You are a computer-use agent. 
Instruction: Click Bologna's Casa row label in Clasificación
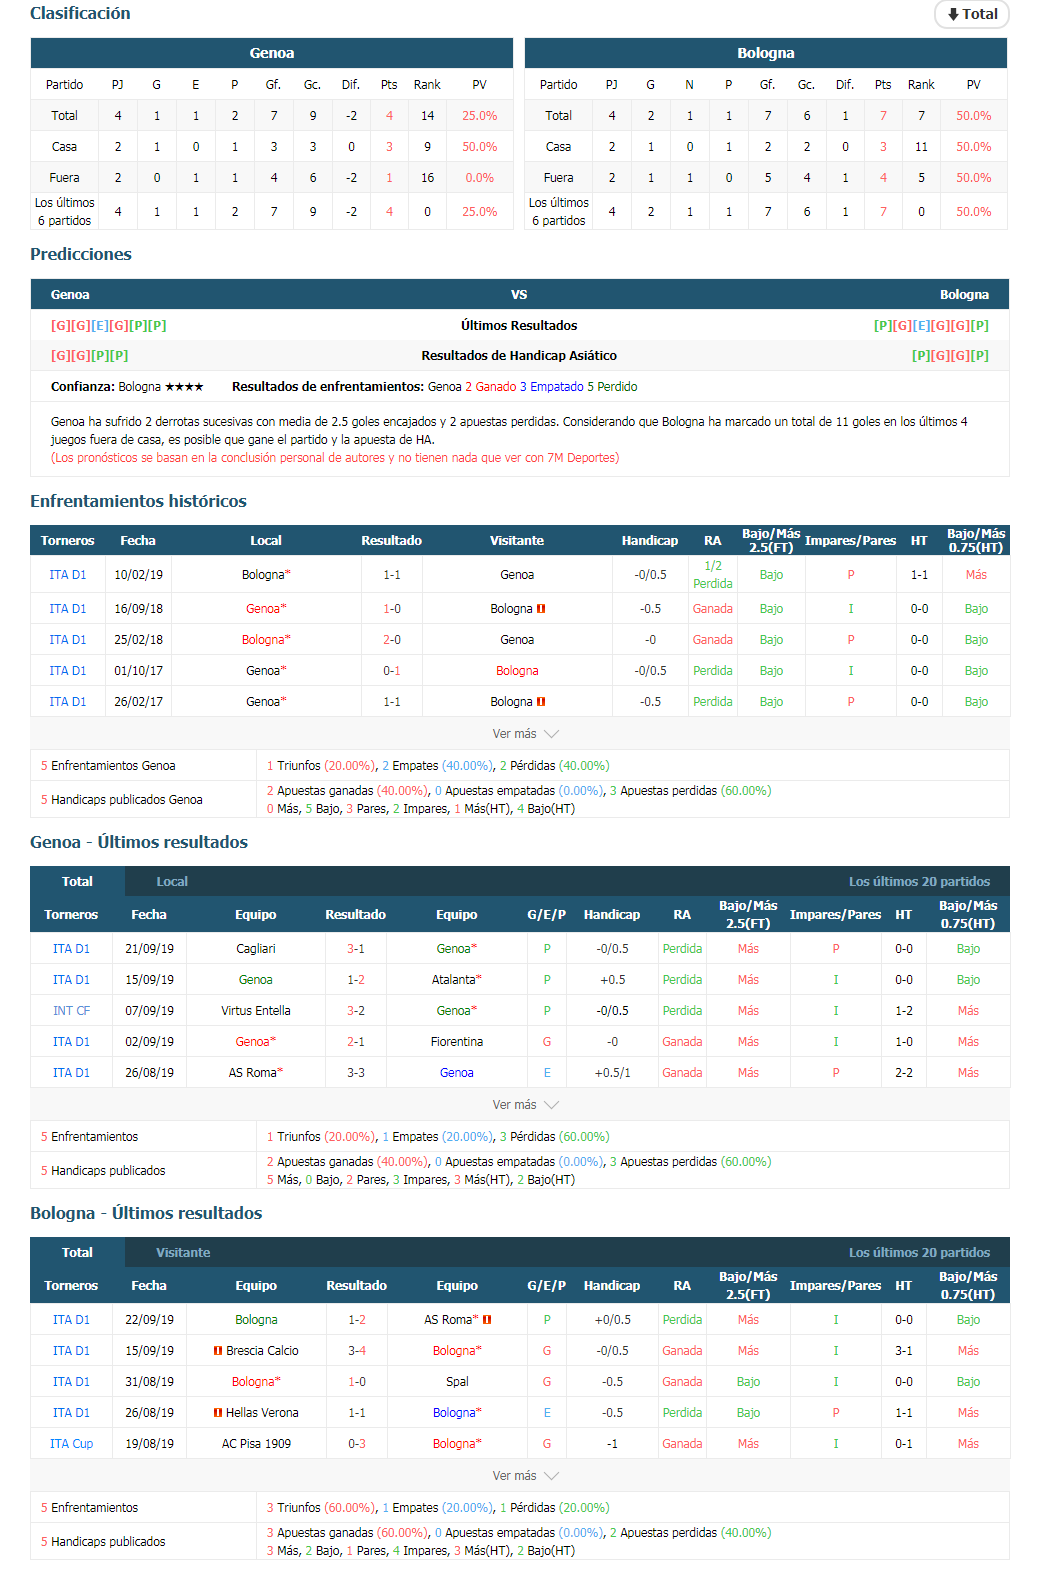tap(558, 146)
